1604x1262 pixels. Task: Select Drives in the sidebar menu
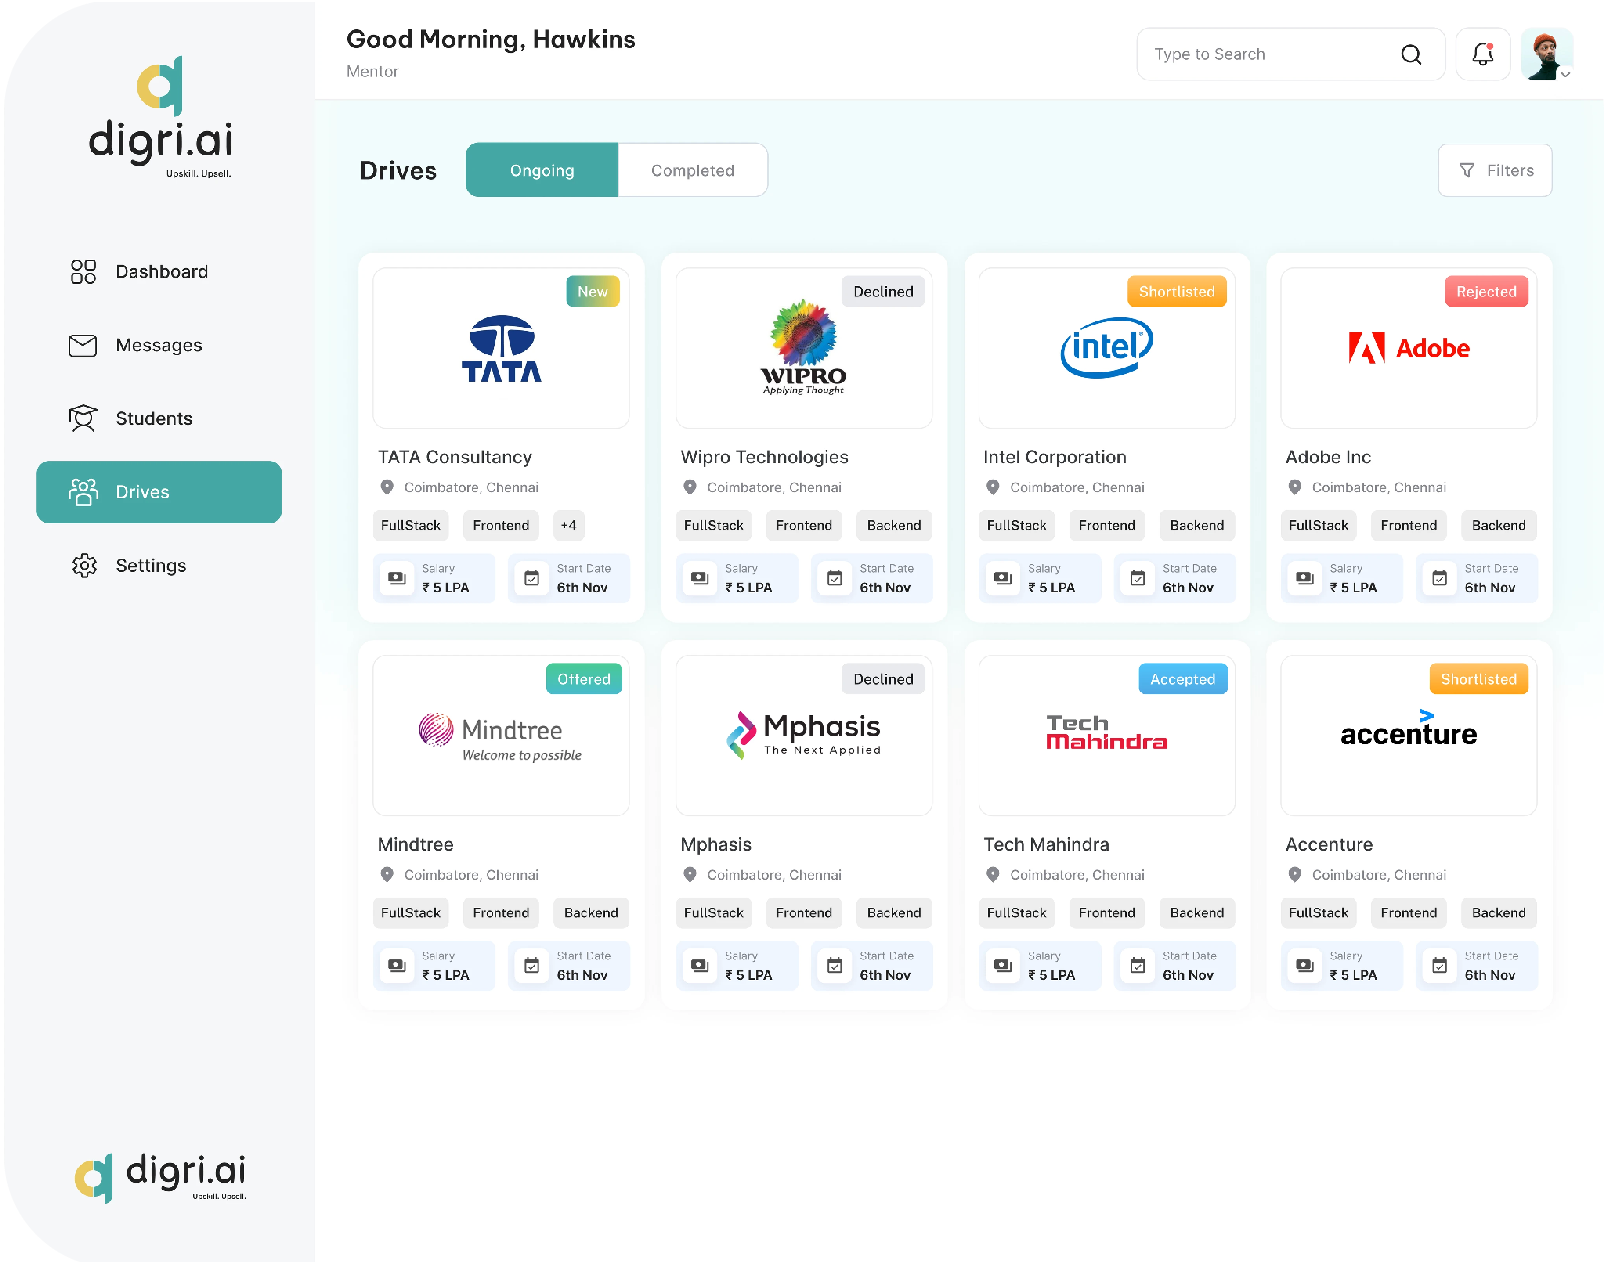(159, 492)
